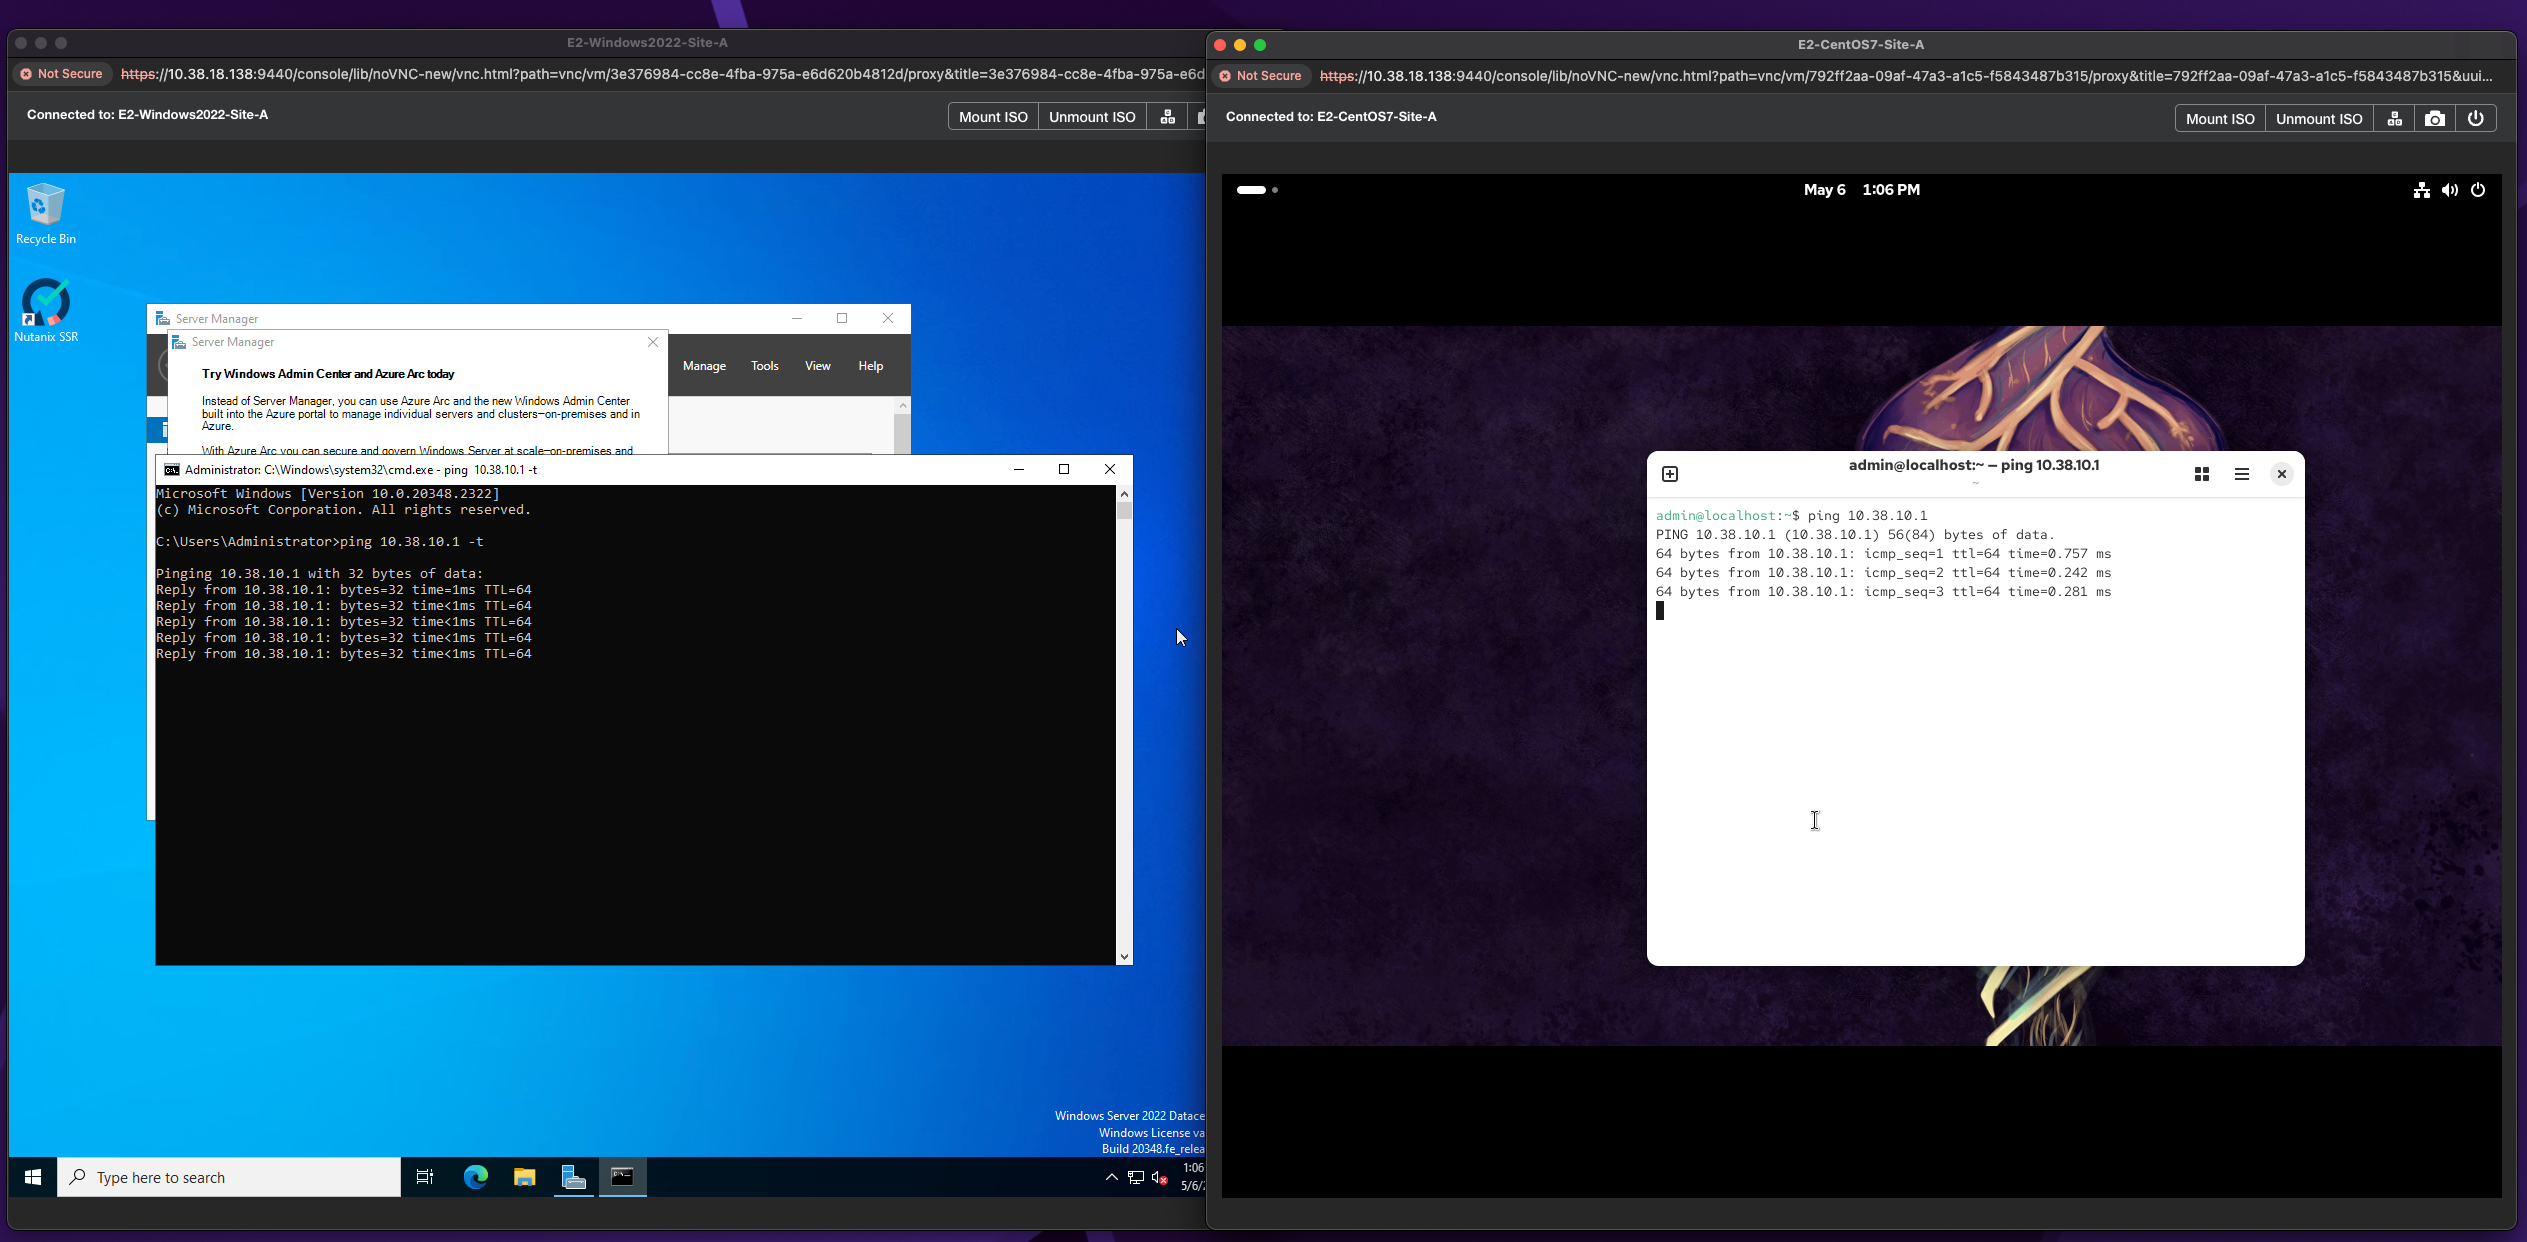This screenshot has height=1242, width=2527.
Task: Click the GNOME top bar power icon
Action: (x=2478, y=190)
